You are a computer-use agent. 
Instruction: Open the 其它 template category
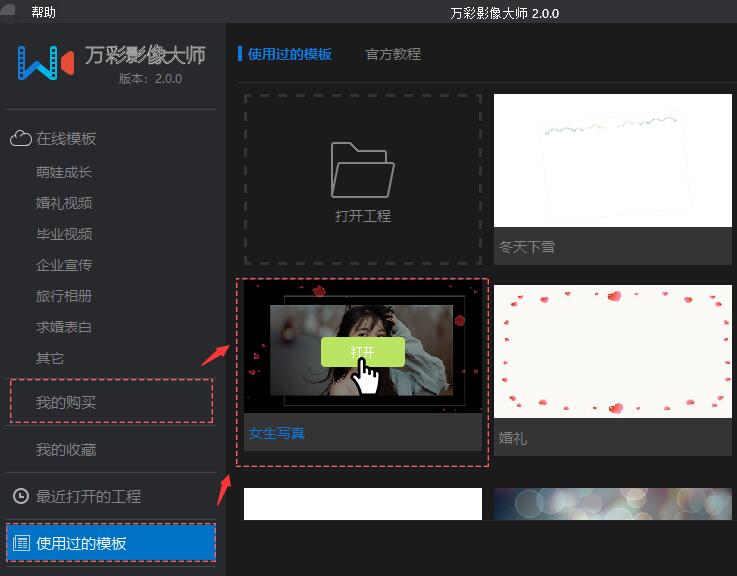pyautogui.click(x=50, y=358)
